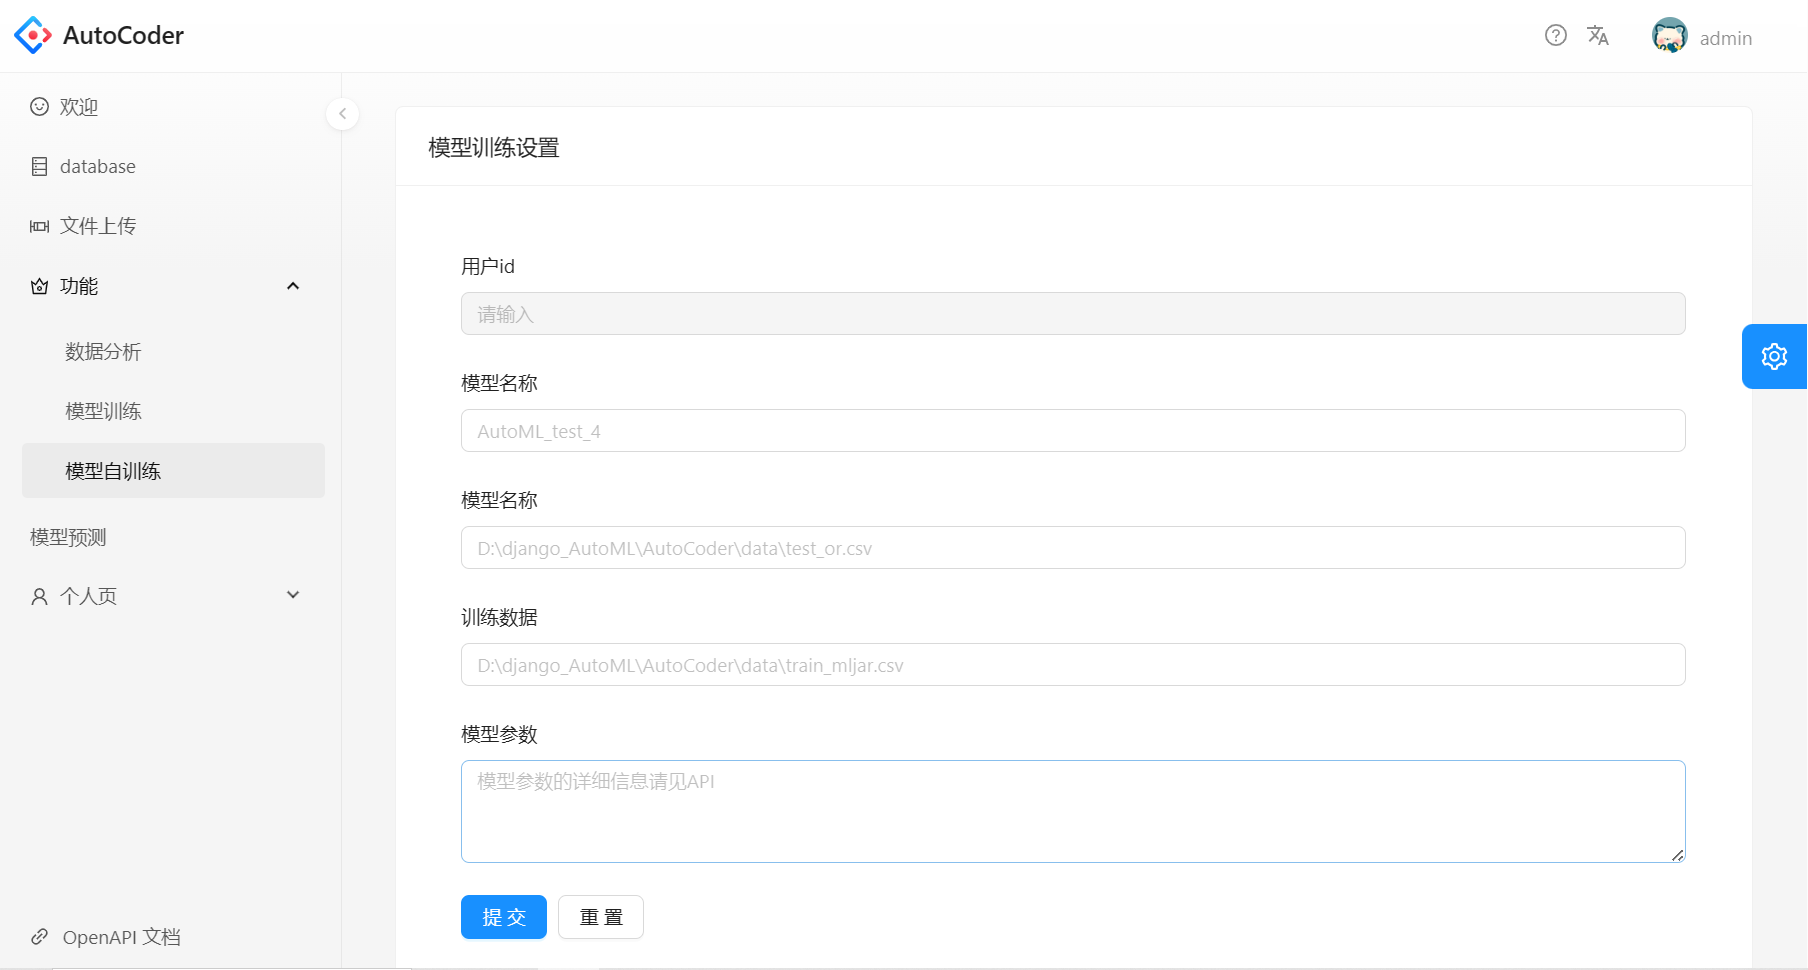This screenshot has height=970, width=1808.
Task: Click the language translation icon
Action: tap(1598, 35)
